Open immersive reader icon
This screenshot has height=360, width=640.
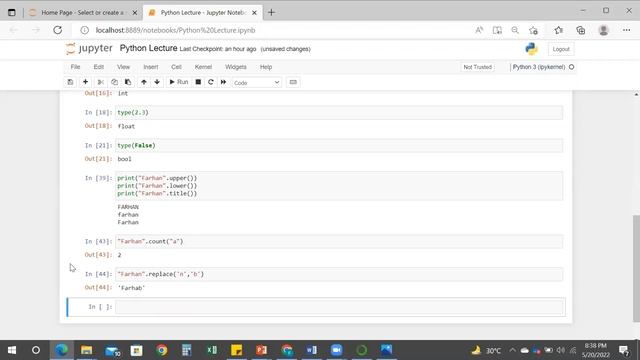[497, 30]
